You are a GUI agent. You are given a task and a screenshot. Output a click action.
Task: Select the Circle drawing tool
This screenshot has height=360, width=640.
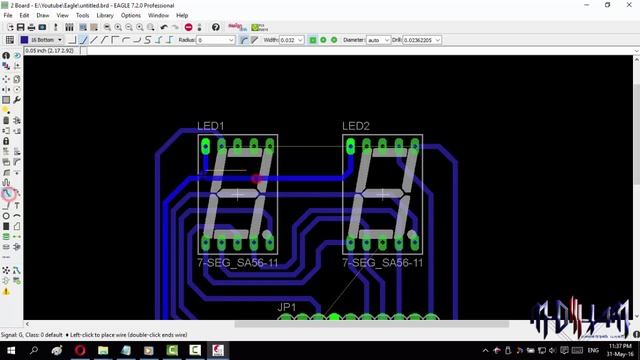[x=6, y=216]
